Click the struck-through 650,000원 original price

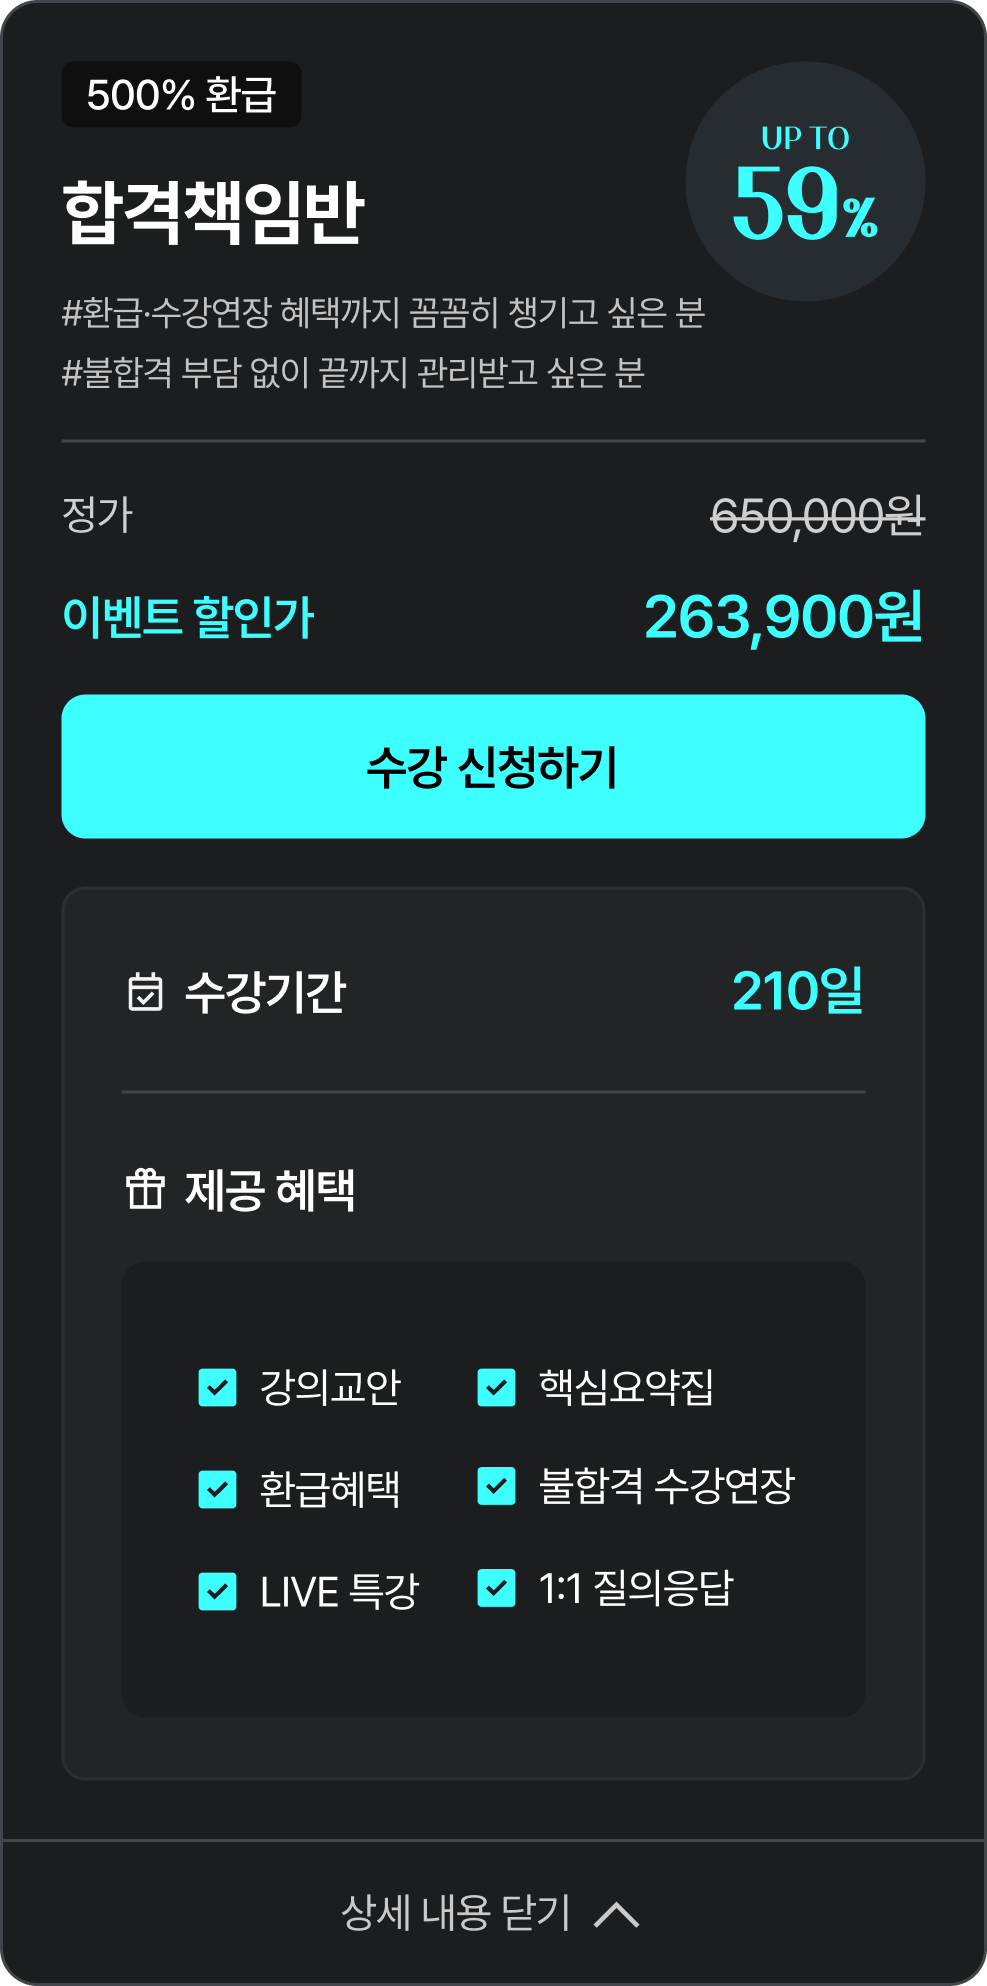click(817, 516)
